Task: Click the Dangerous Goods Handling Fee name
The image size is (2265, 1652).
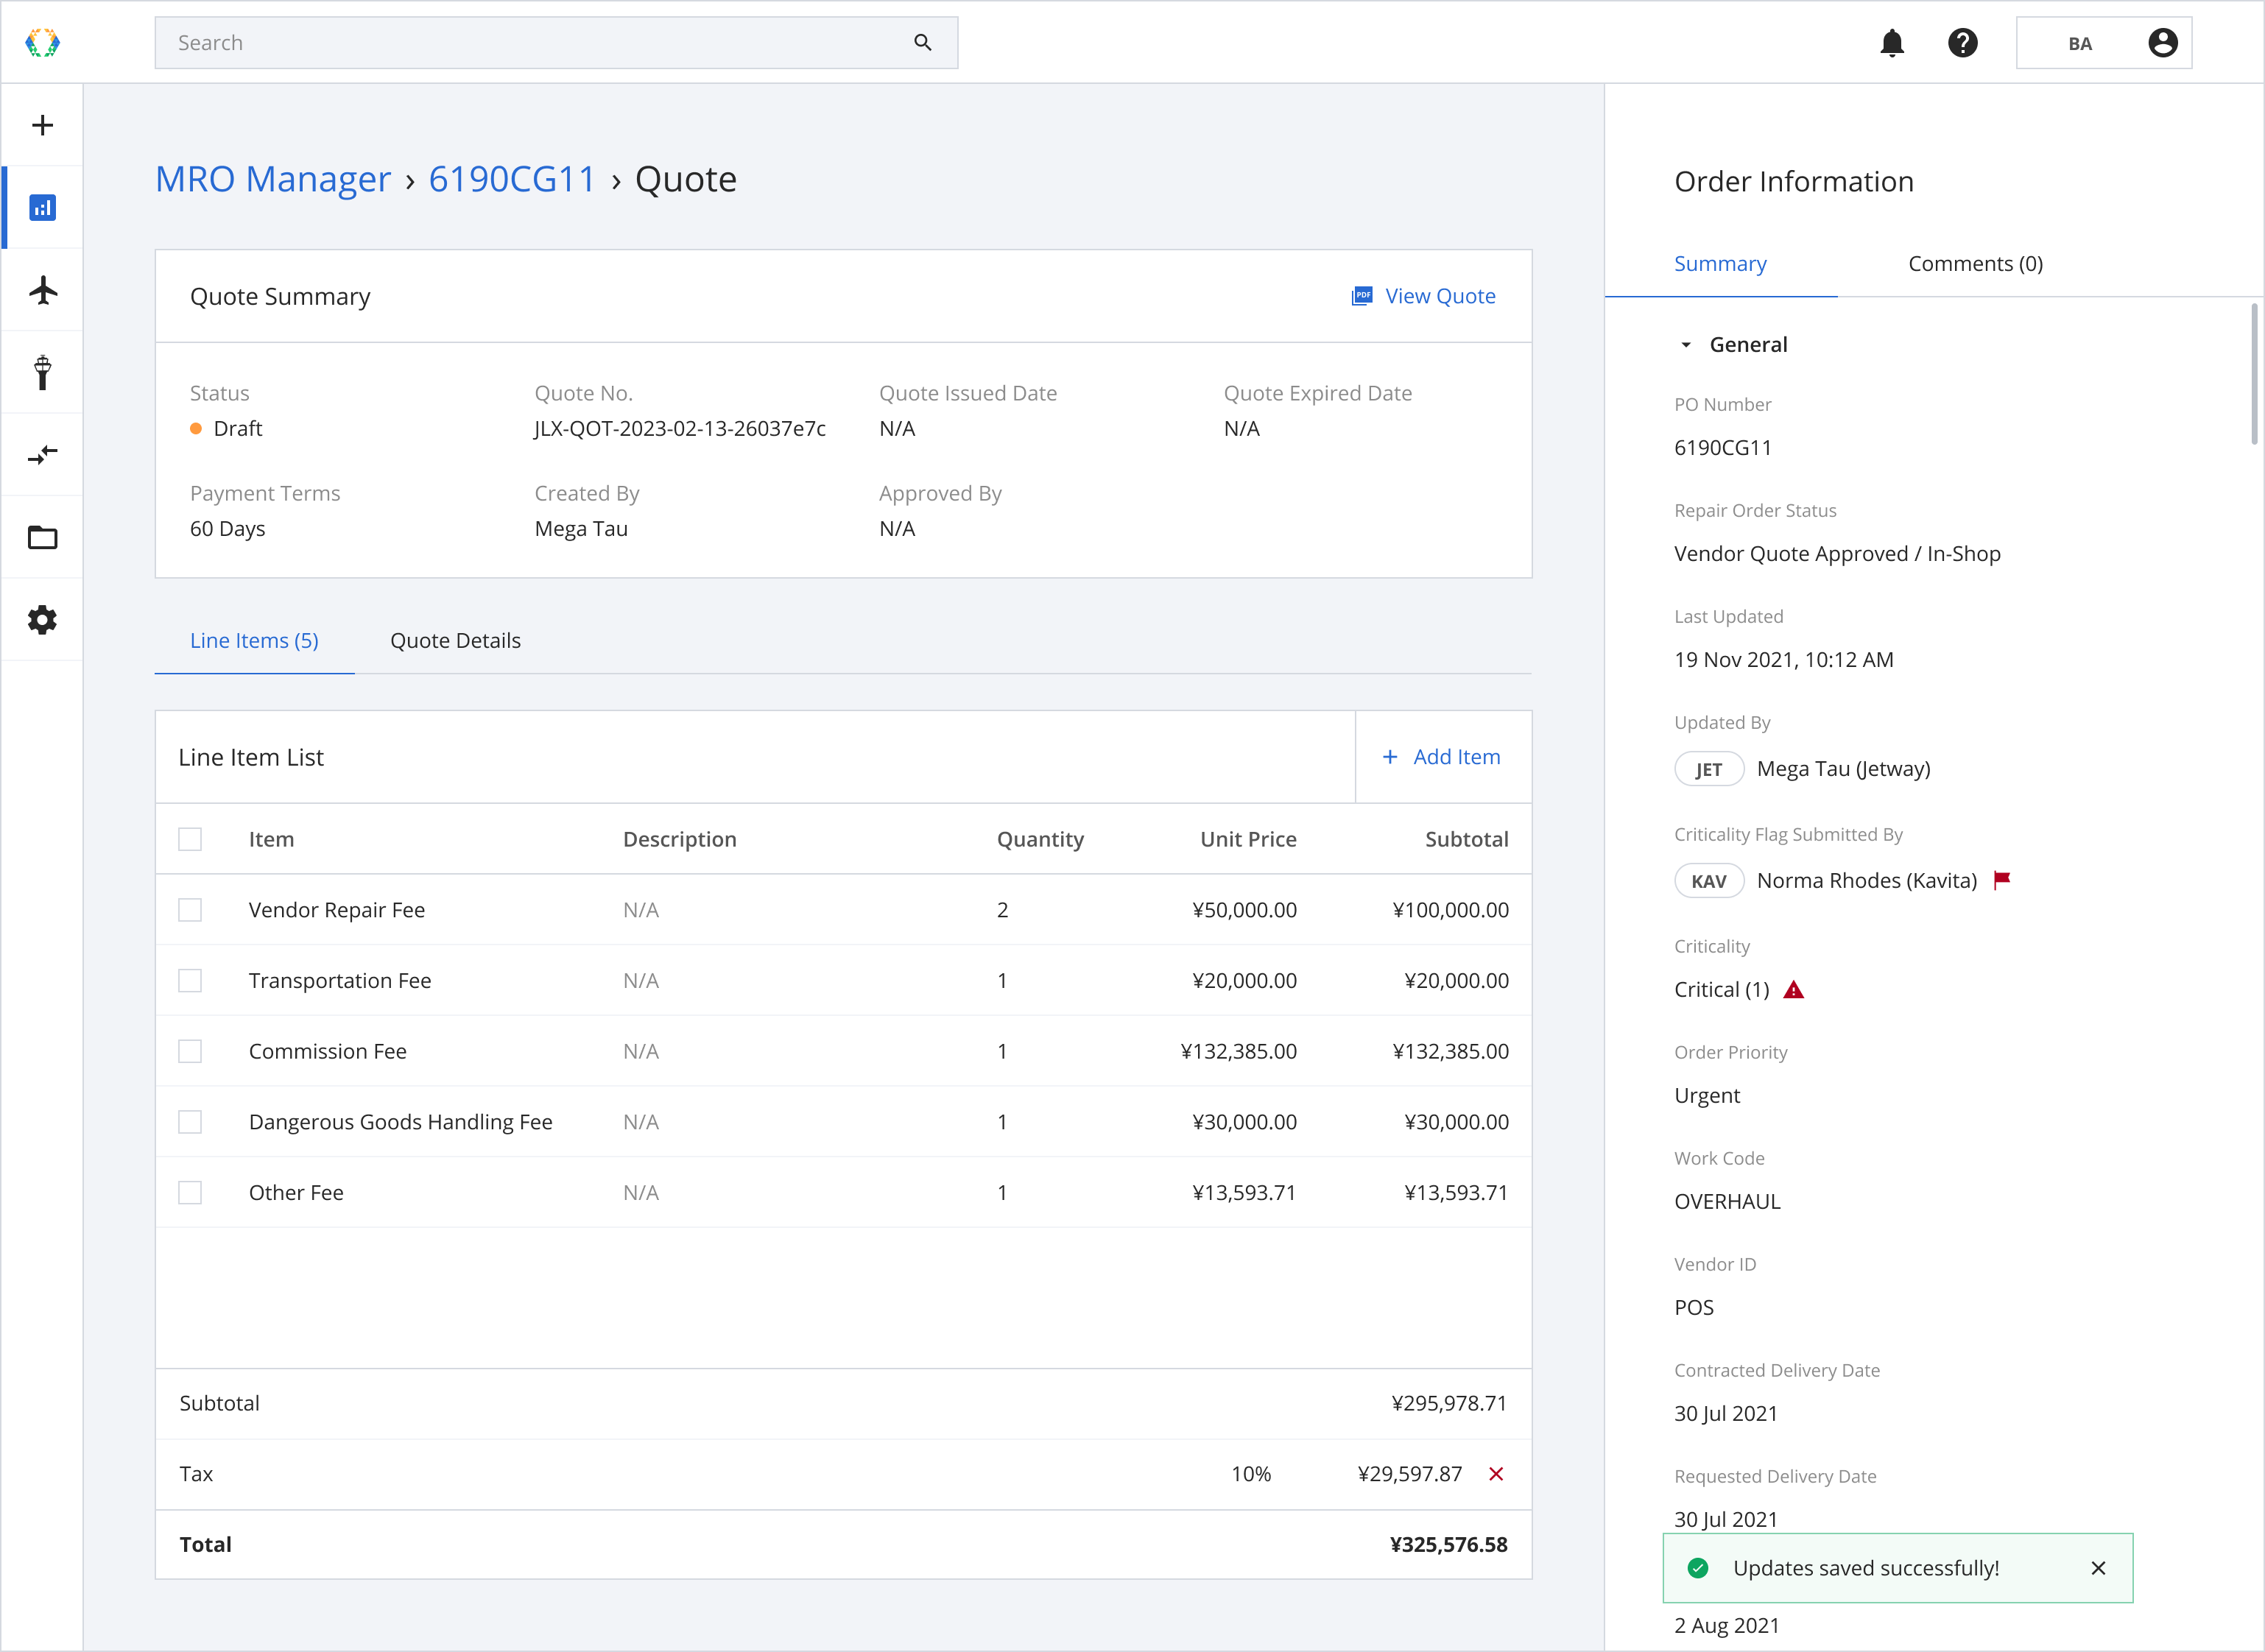Action: 401,1122
